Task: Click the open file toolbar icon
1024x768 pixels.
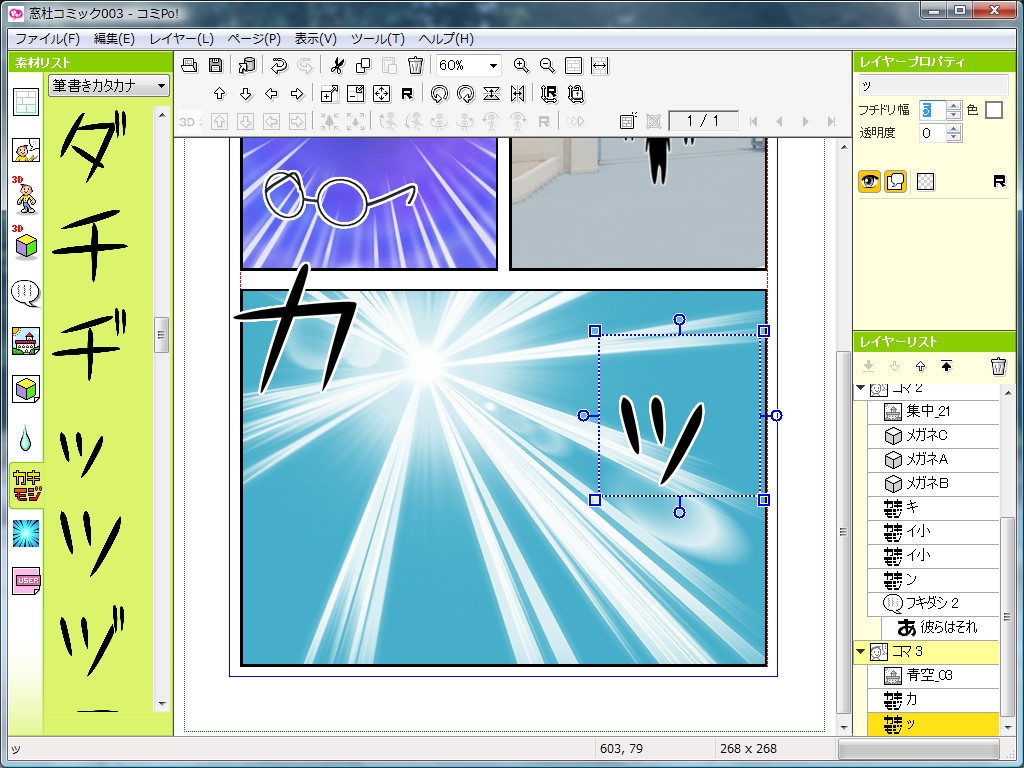Action: pos(189,65)
